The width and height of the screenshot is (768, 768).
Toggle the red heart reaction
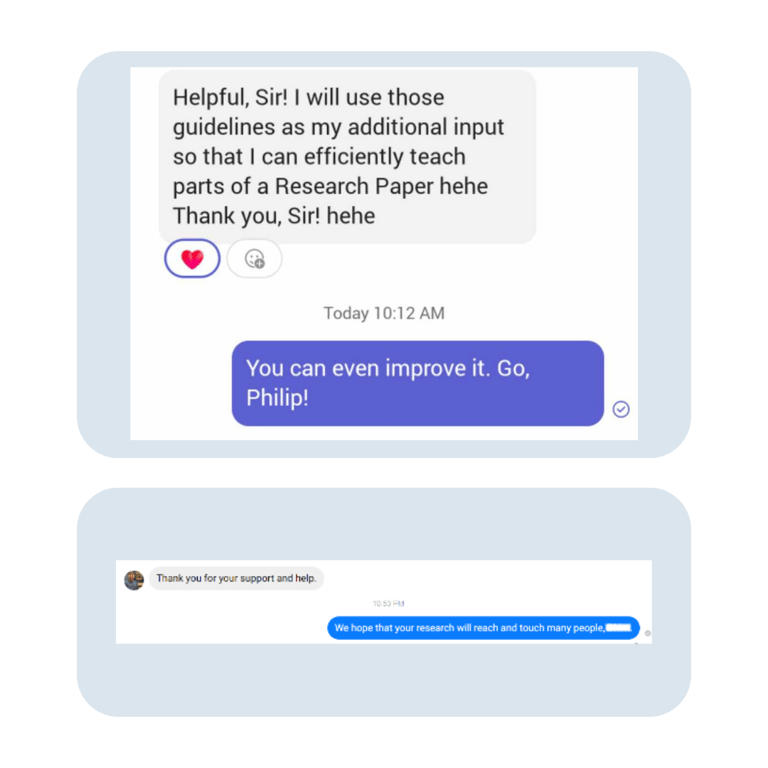192,258
